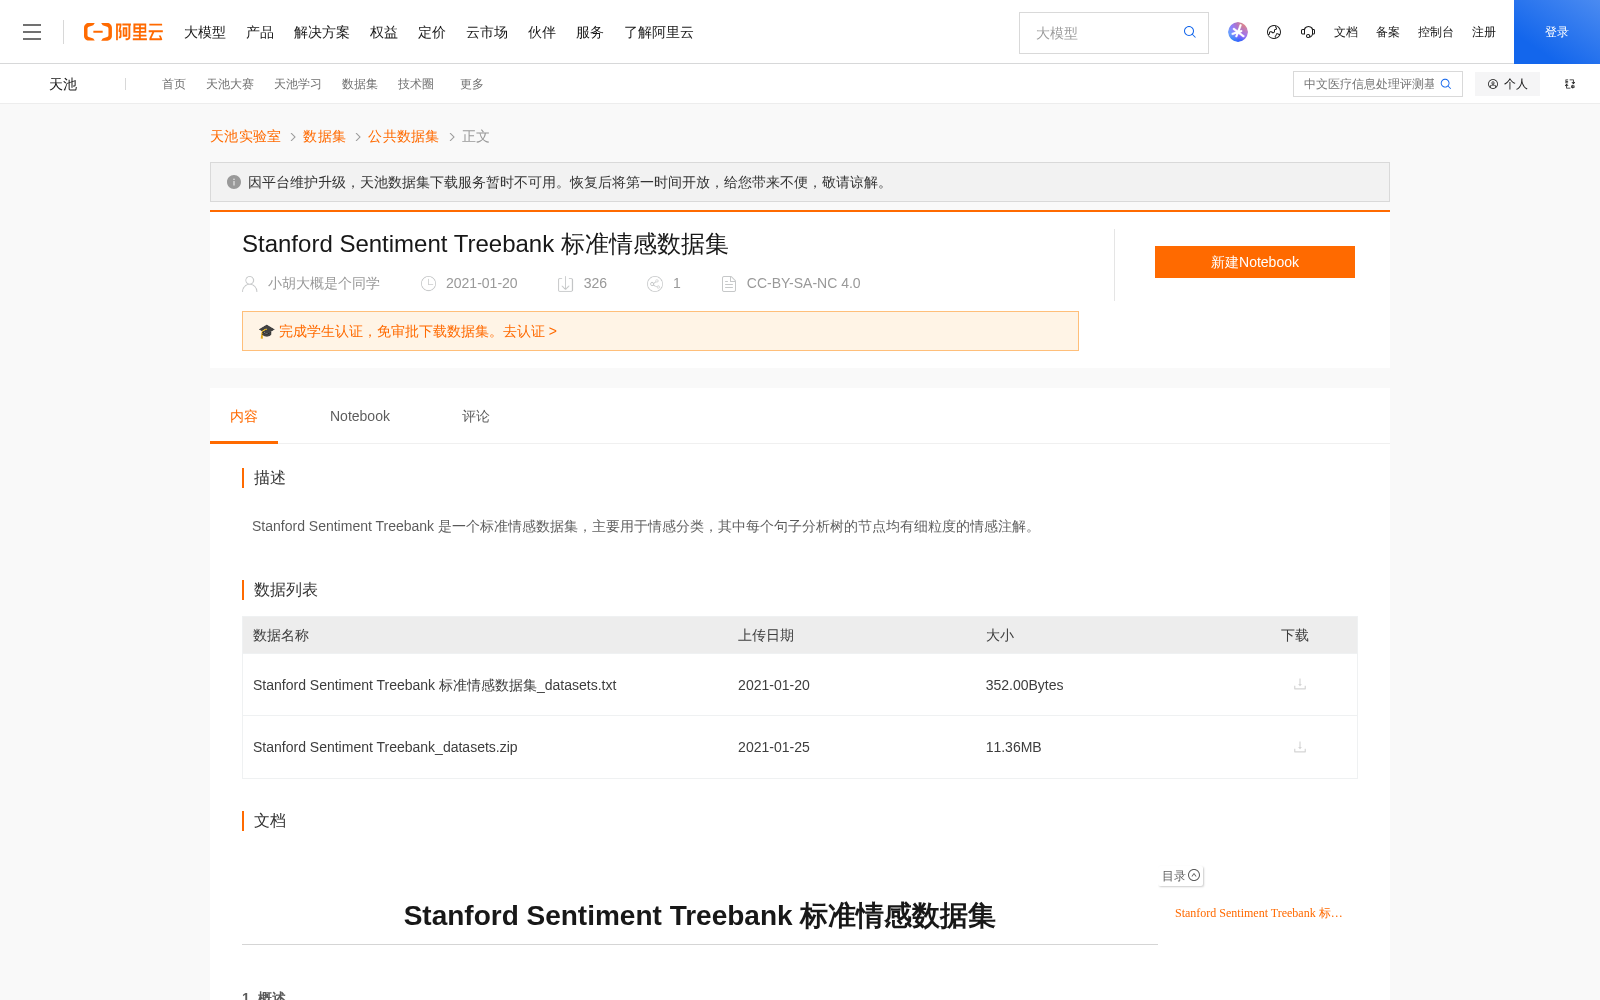This screenshot has height=1000, width=1600.
Task: Open the 伙伴 menu item
Action: pos(542,32)
